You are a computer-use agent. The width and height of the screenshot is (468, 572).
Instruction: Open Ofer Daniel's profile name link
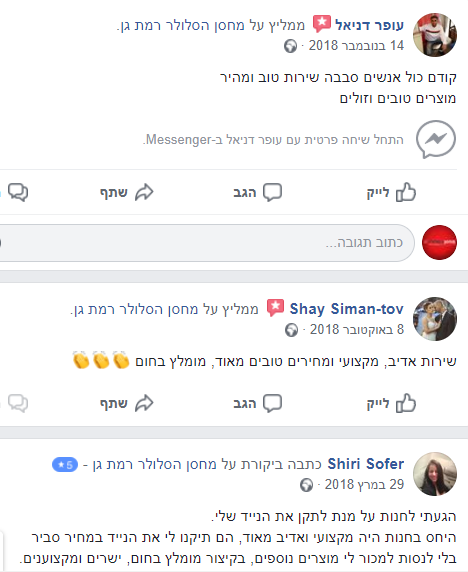point(369,25)
